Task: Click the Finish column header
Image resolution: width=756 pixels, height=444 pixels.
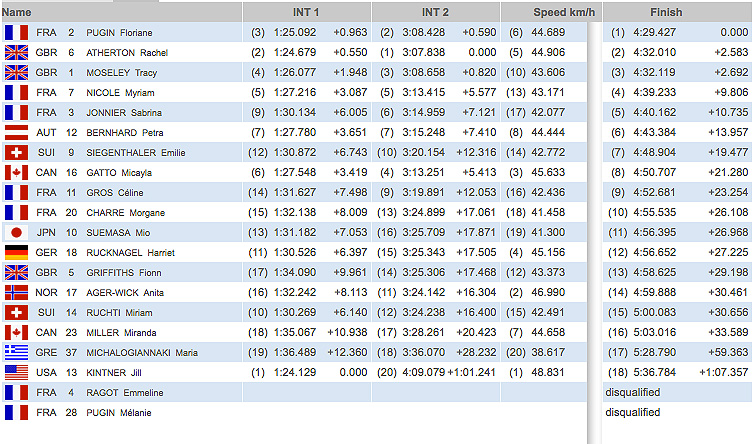Action: 665,12
